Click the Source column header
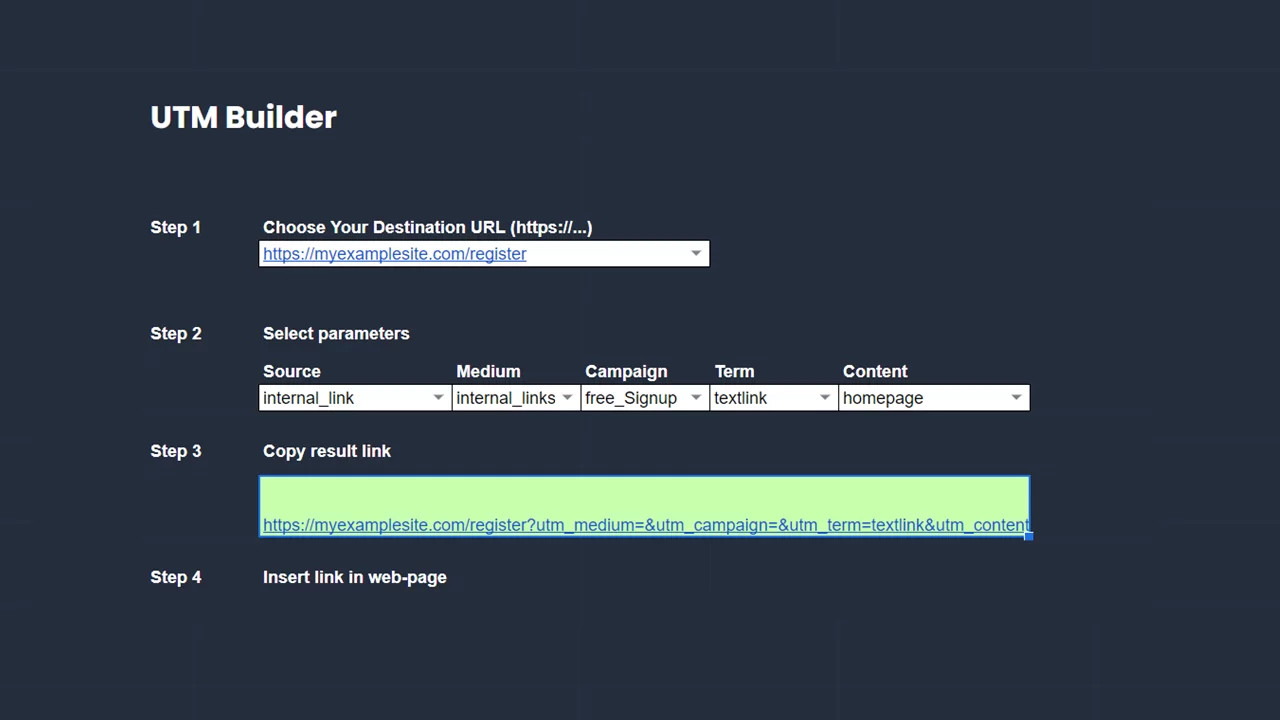1280x720 pixels. (291, 371)
